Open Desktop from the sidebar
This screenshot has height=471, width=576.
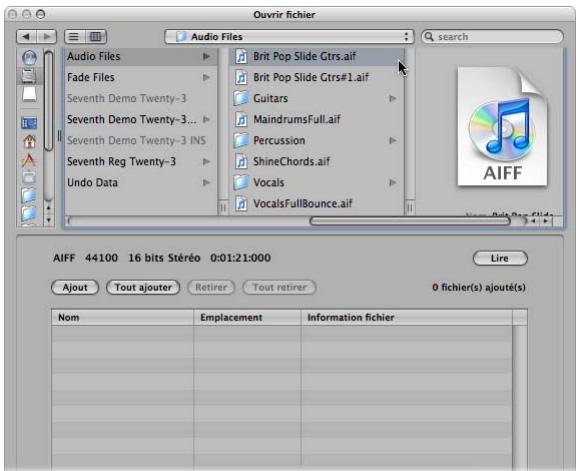(x=29, y=123)
